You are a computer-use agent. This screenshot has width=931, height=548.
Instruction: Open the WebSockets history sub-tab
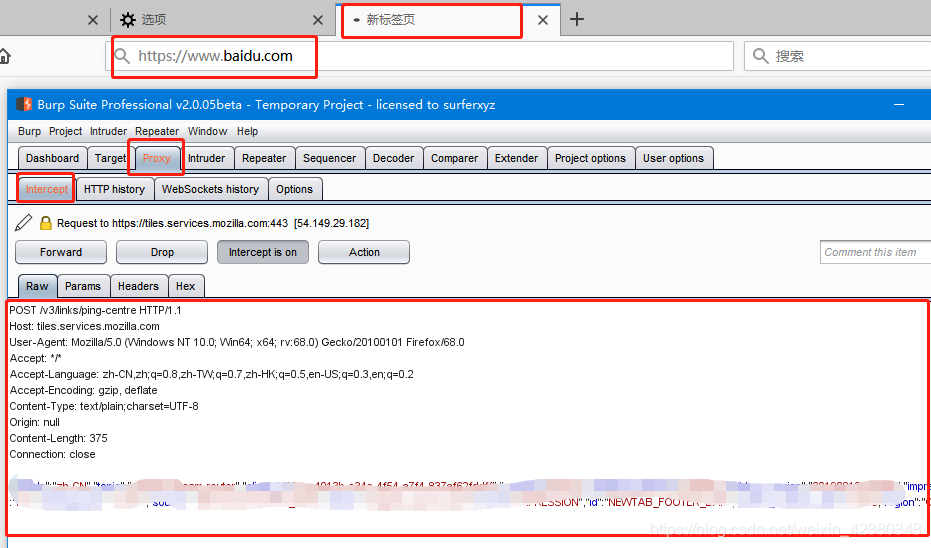[x=210, y=189]
